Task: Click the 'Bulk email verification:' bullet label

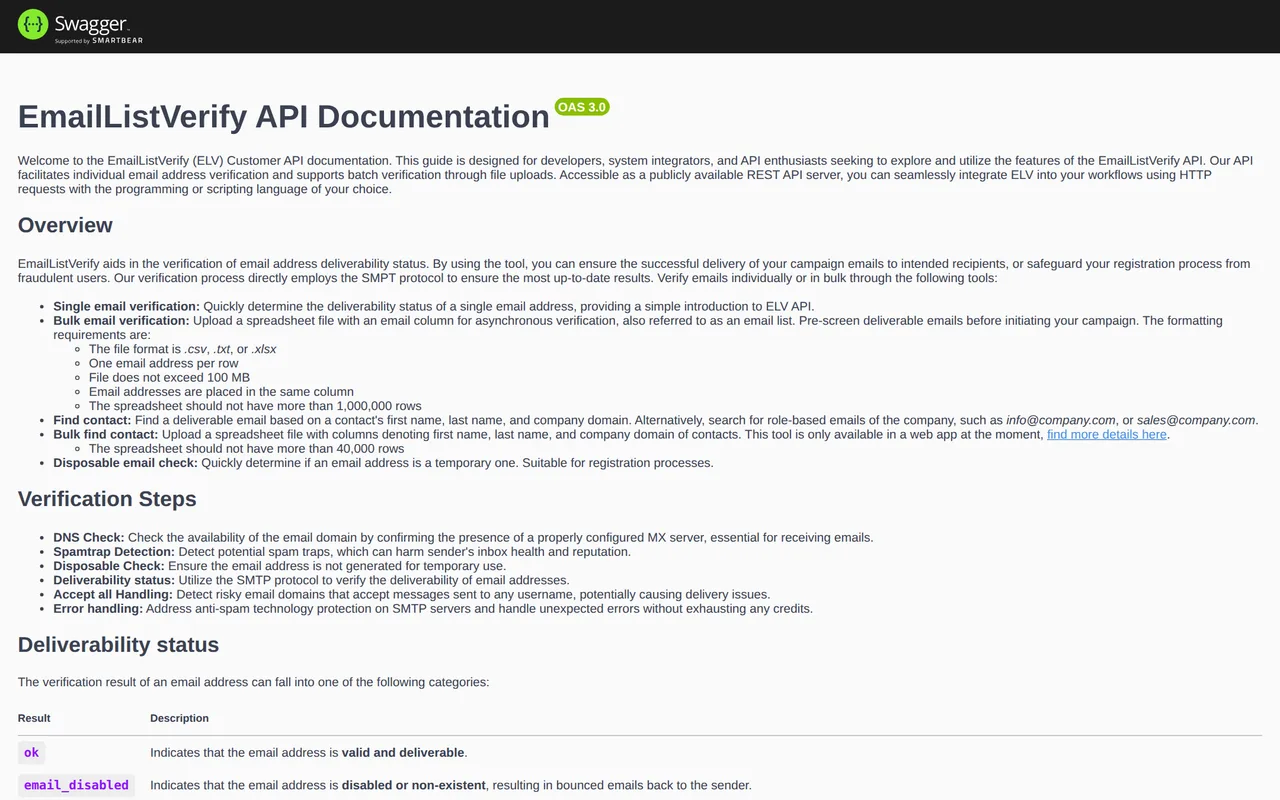Action: click(121, 321)
